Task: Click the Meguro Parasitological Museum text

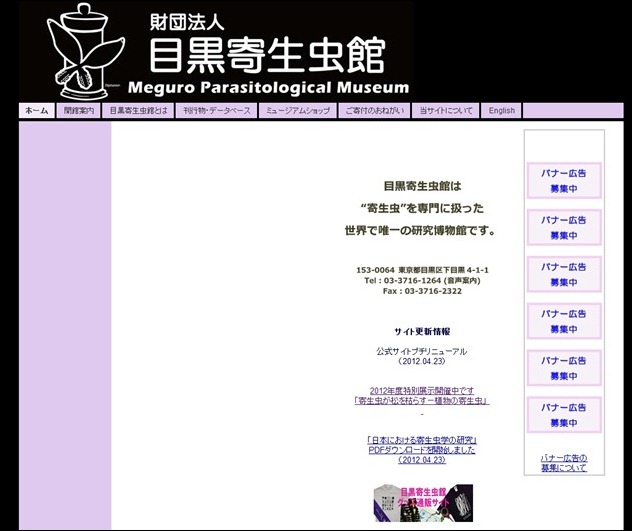Action: pos(268,87)
